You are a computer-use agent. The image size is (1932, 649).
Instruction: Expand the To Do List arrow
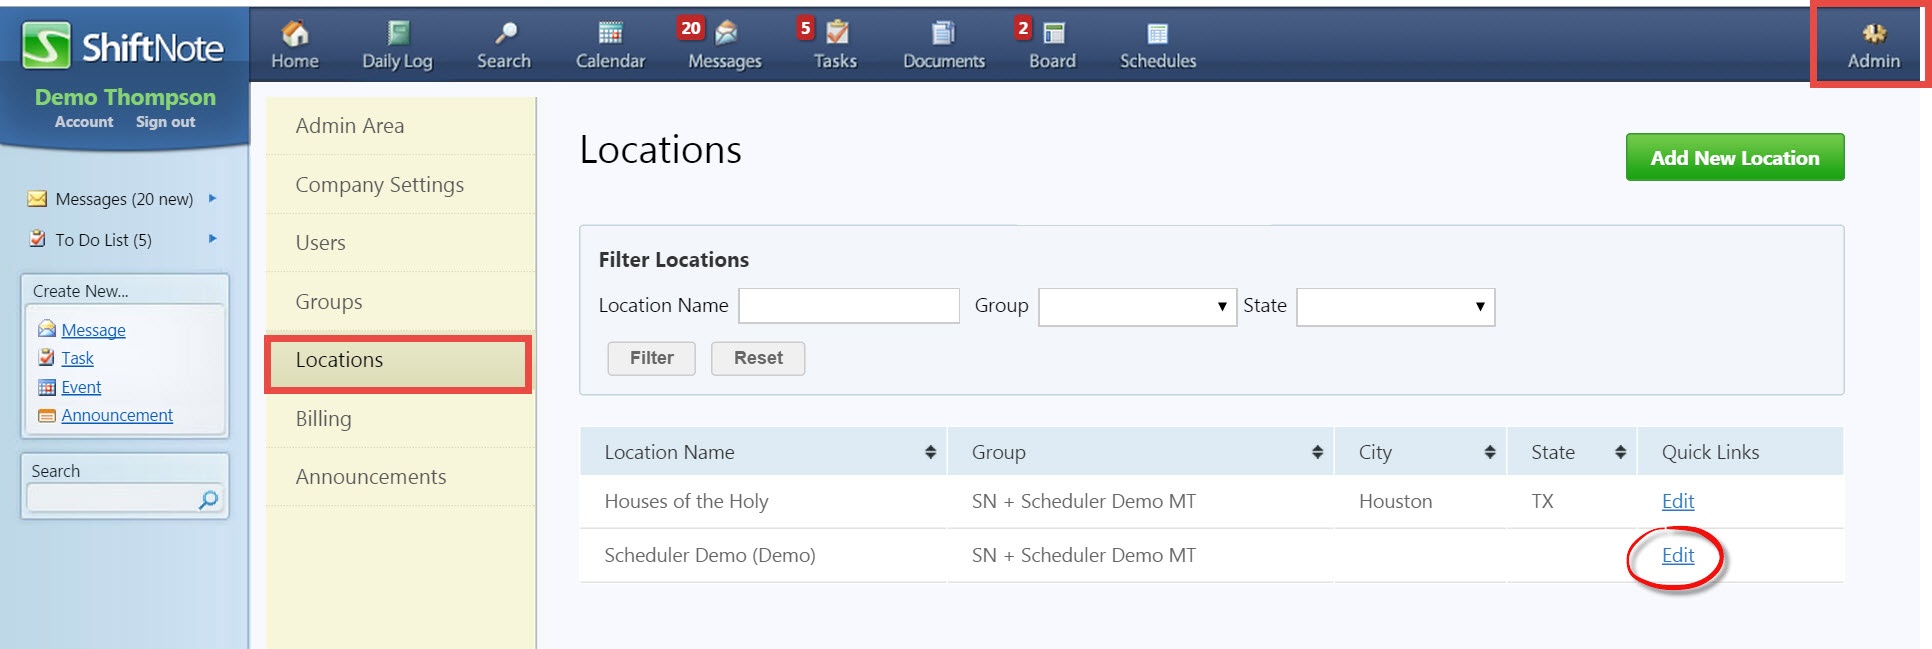coord(212,239)
